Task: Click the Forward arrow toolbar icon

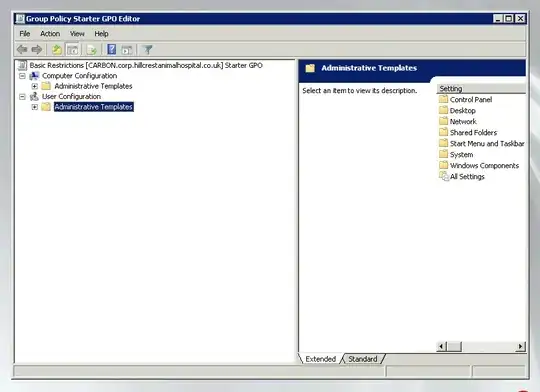Action: [37, 50]
